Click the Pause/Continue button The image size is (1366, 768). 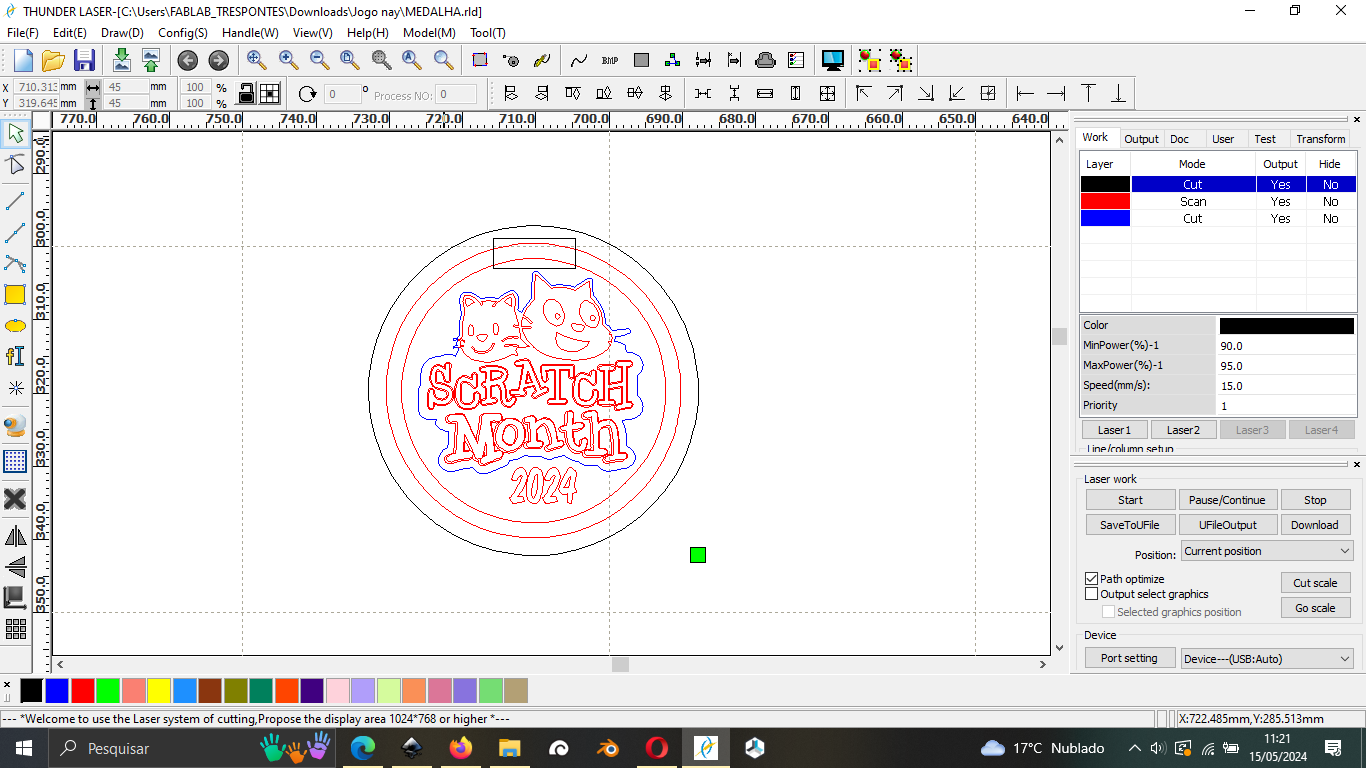(x=1227, y=500)
